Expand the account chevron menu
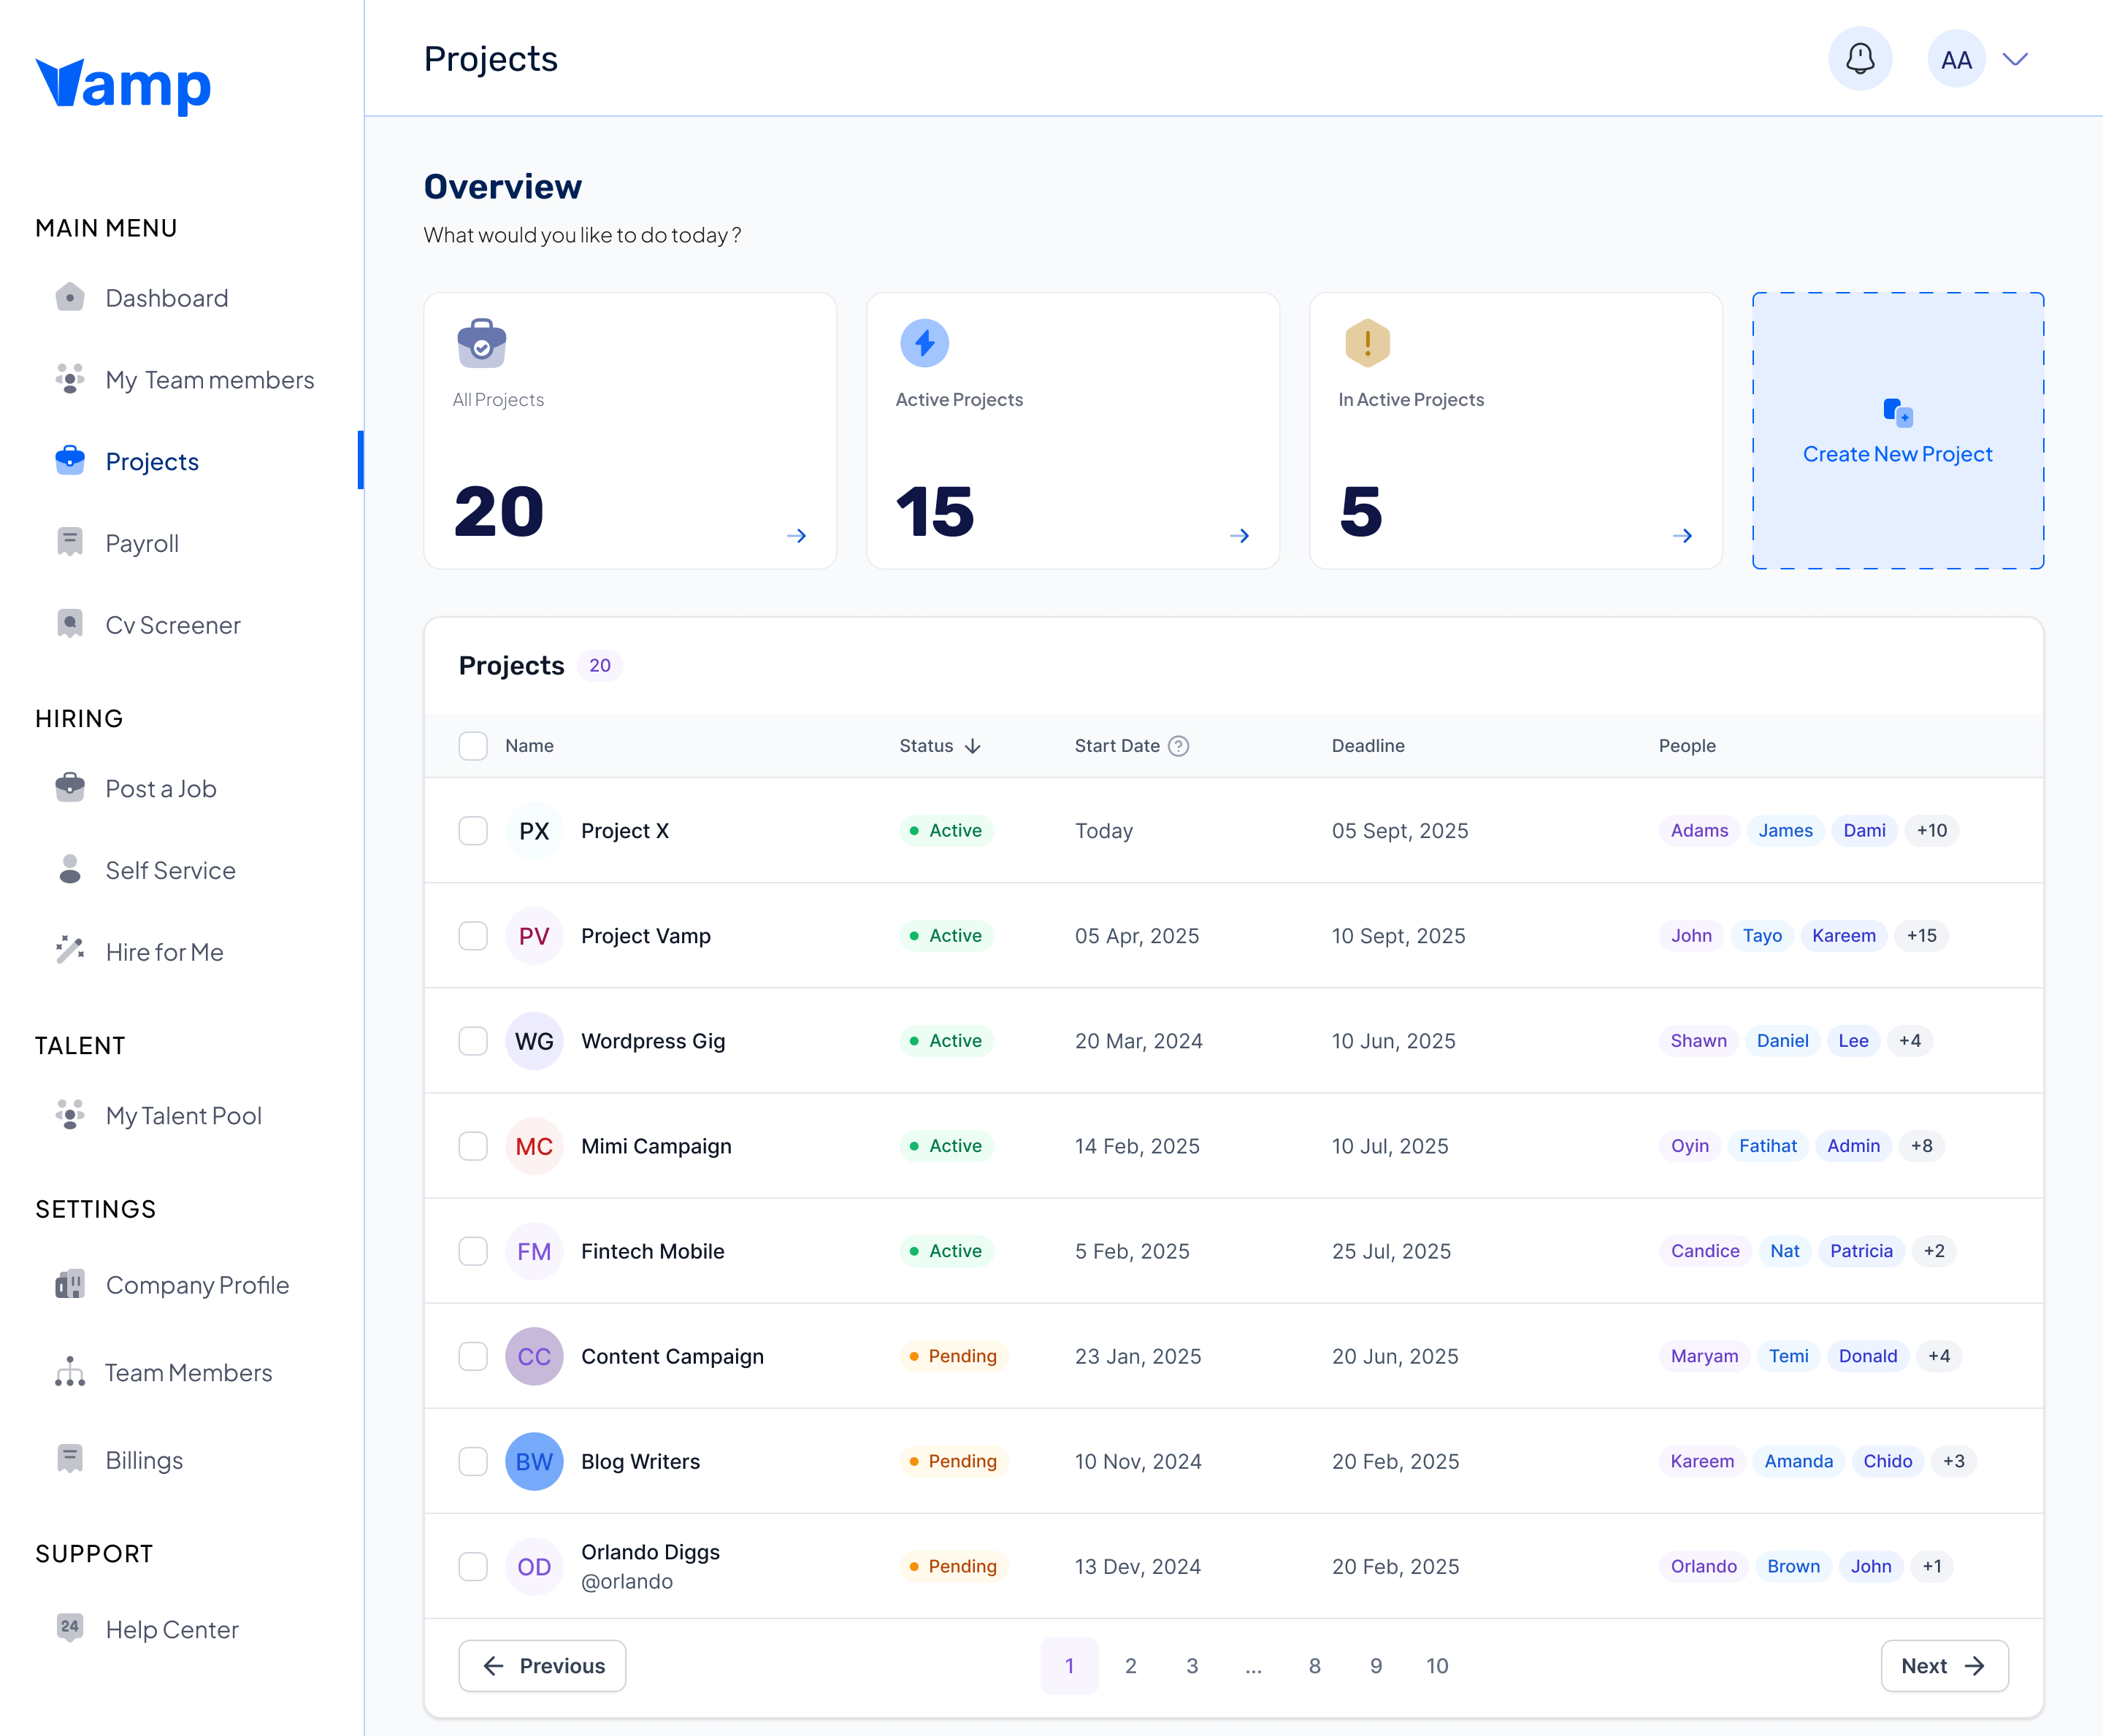The image size is (2103, 1736). click(2015, 59)
